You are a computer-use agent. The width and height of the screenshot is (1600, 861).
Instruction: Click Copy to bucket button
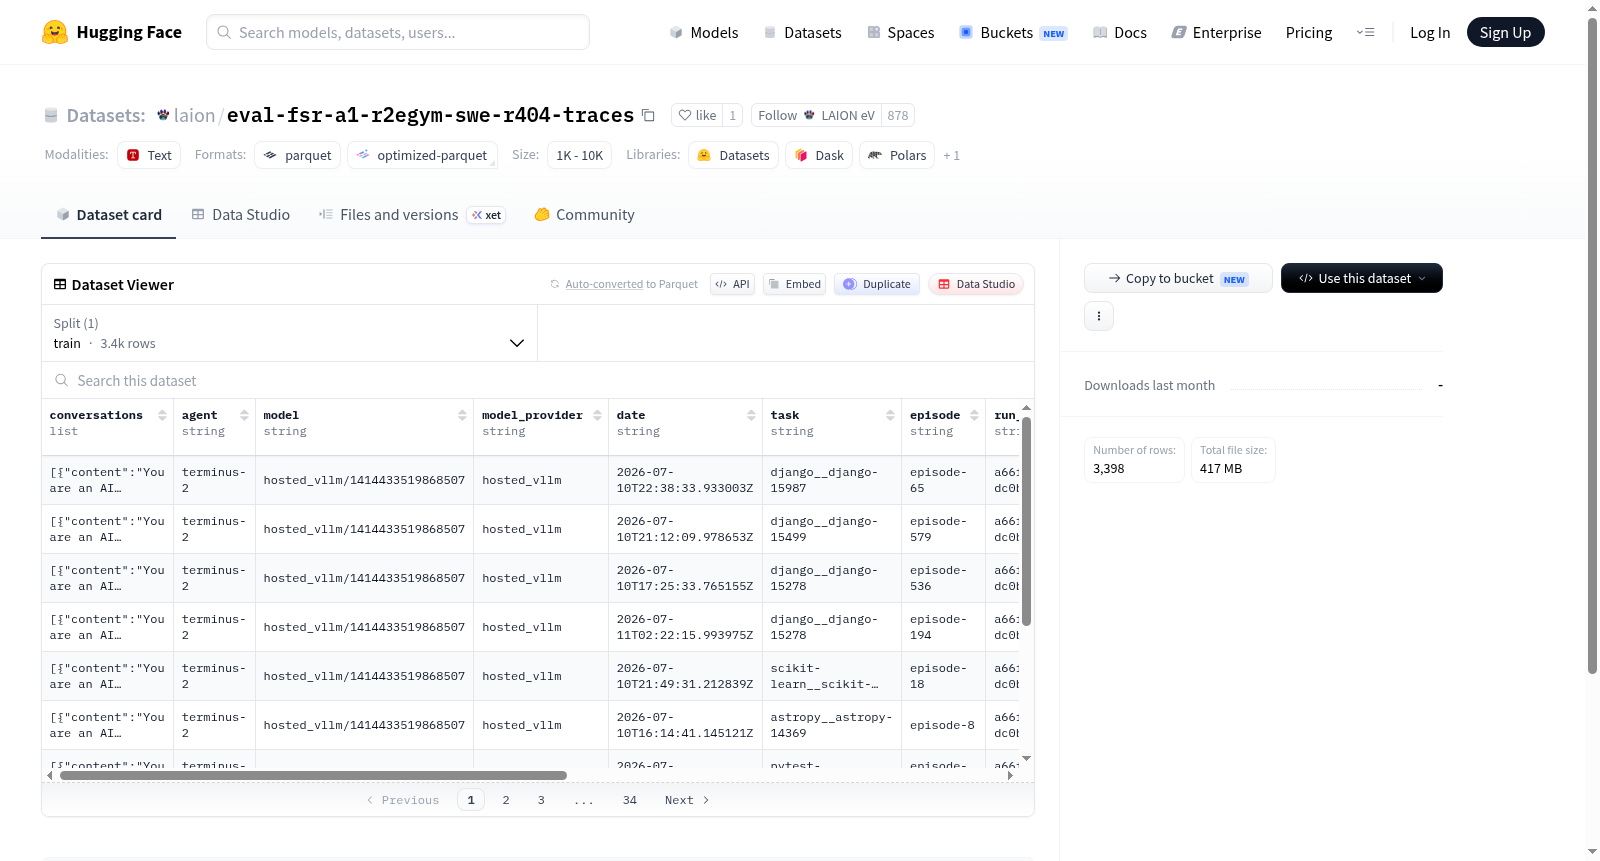click(x=1178, y=278)
